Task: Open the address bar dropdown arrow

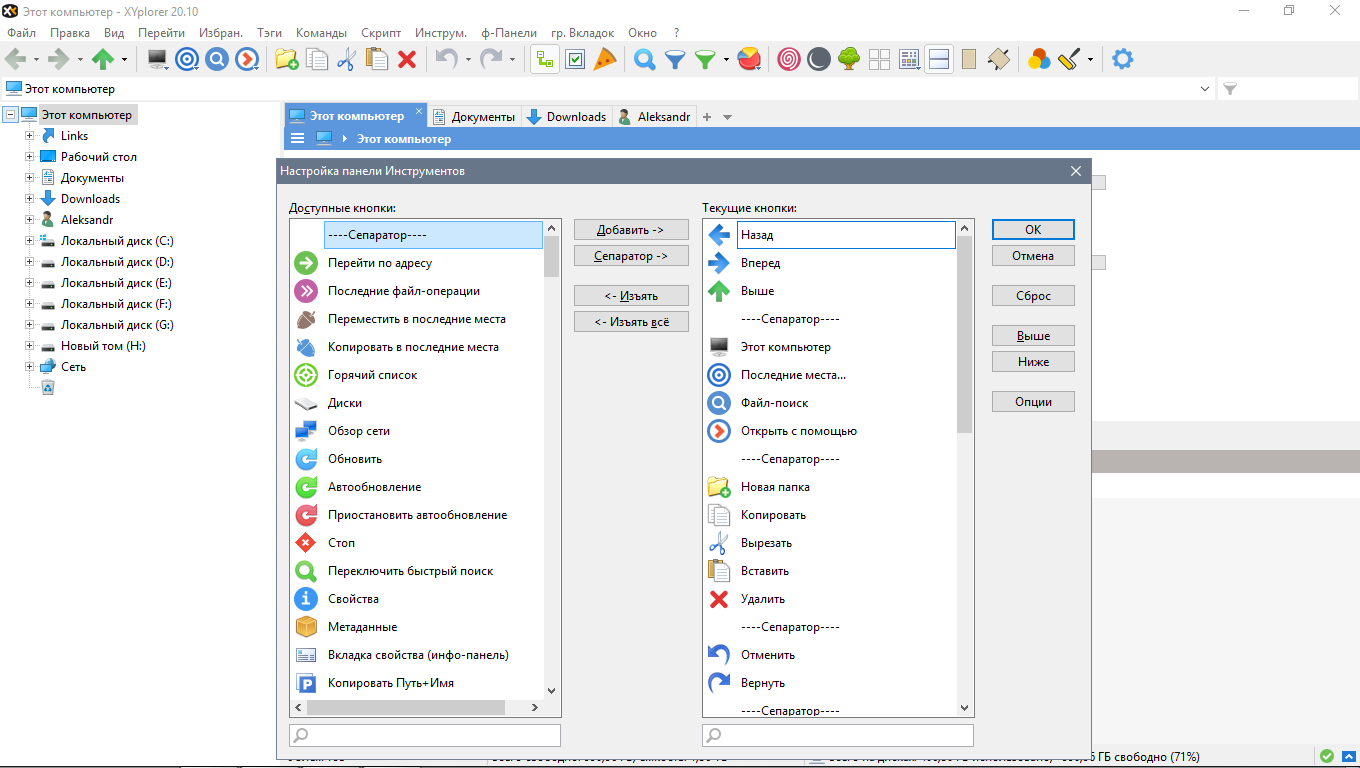Action: point(1204,89)
